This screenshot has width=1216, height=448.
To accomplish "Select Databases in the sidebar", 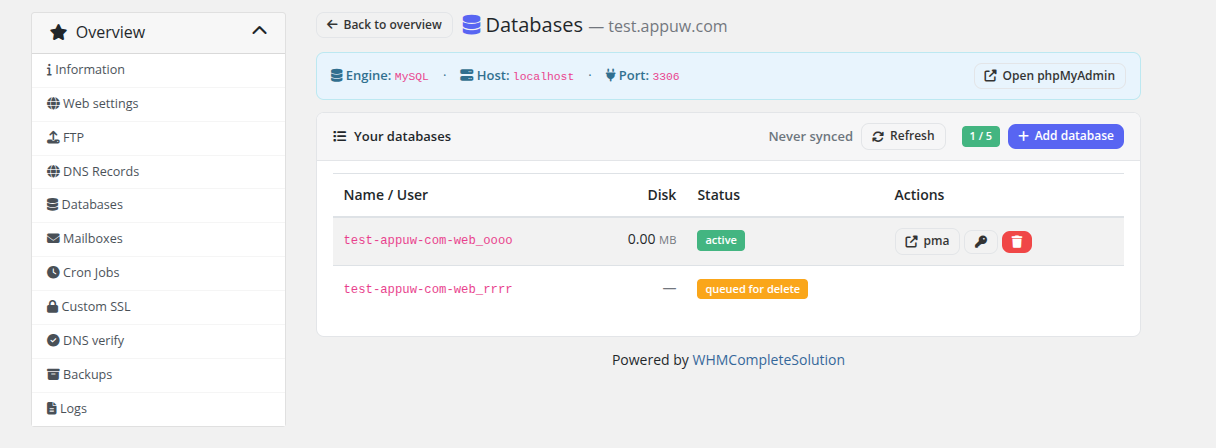I will click(158, 205).
